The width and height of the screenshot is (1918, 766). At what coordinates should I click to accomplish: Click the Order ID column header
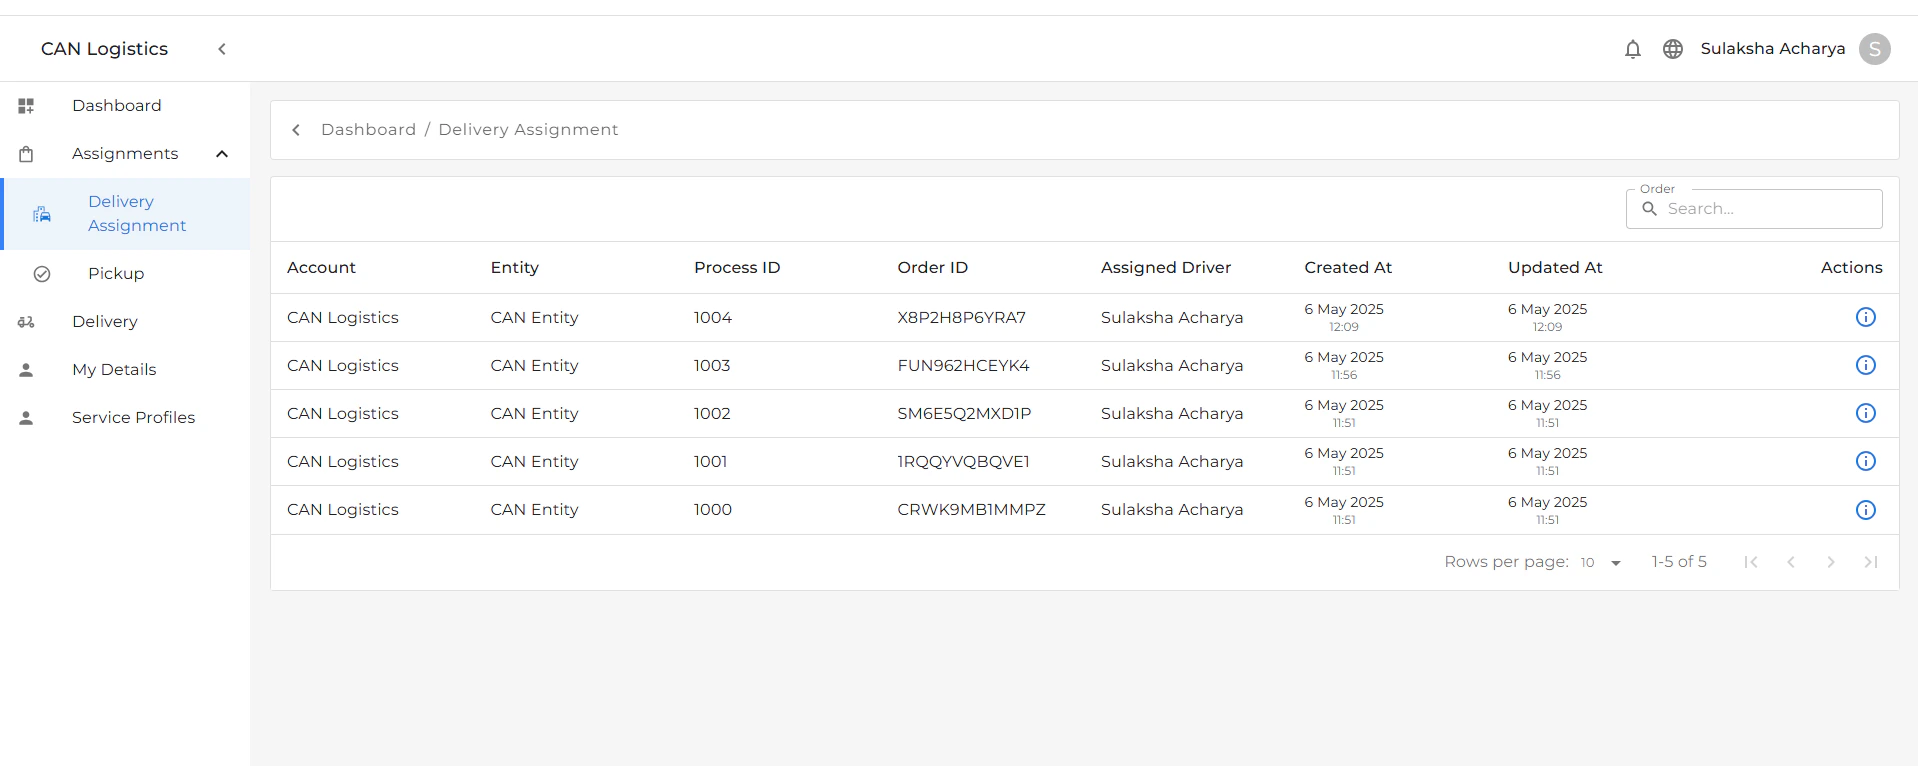coord(932,268)
